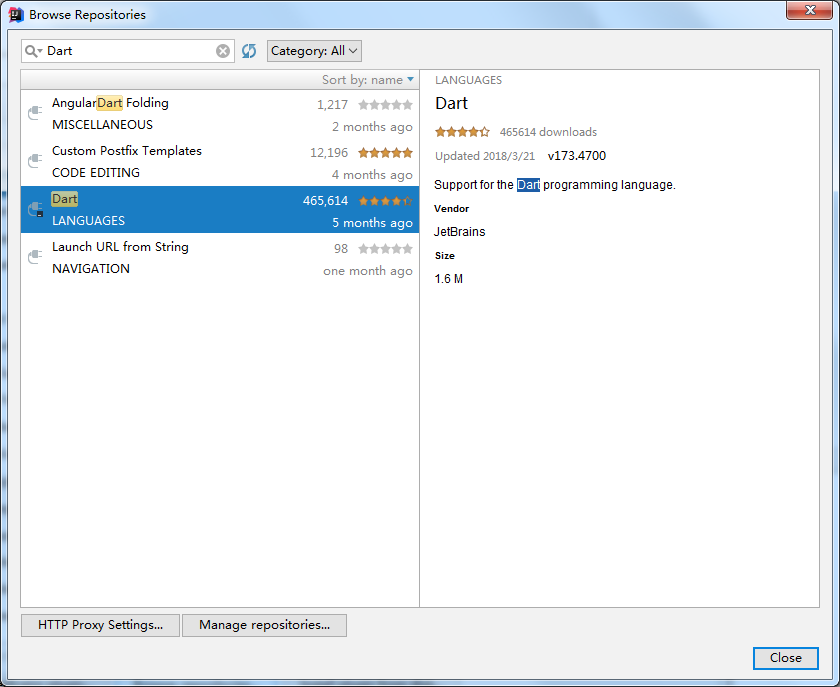Open Manage repositories dialog
840x687 pixels.
pyautogui.click(x=265, y=625)
